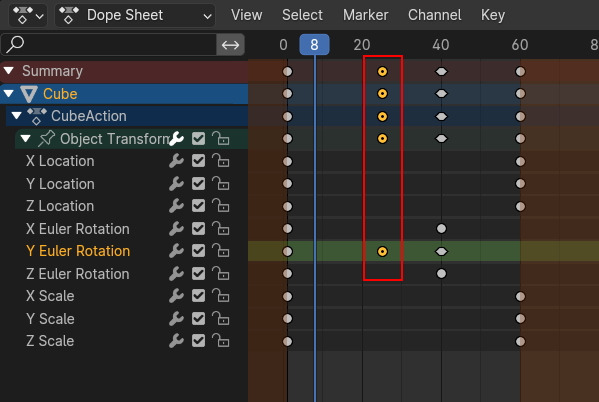
Task: Lock the X Euler Rotation channel
Action: point(220,228)
